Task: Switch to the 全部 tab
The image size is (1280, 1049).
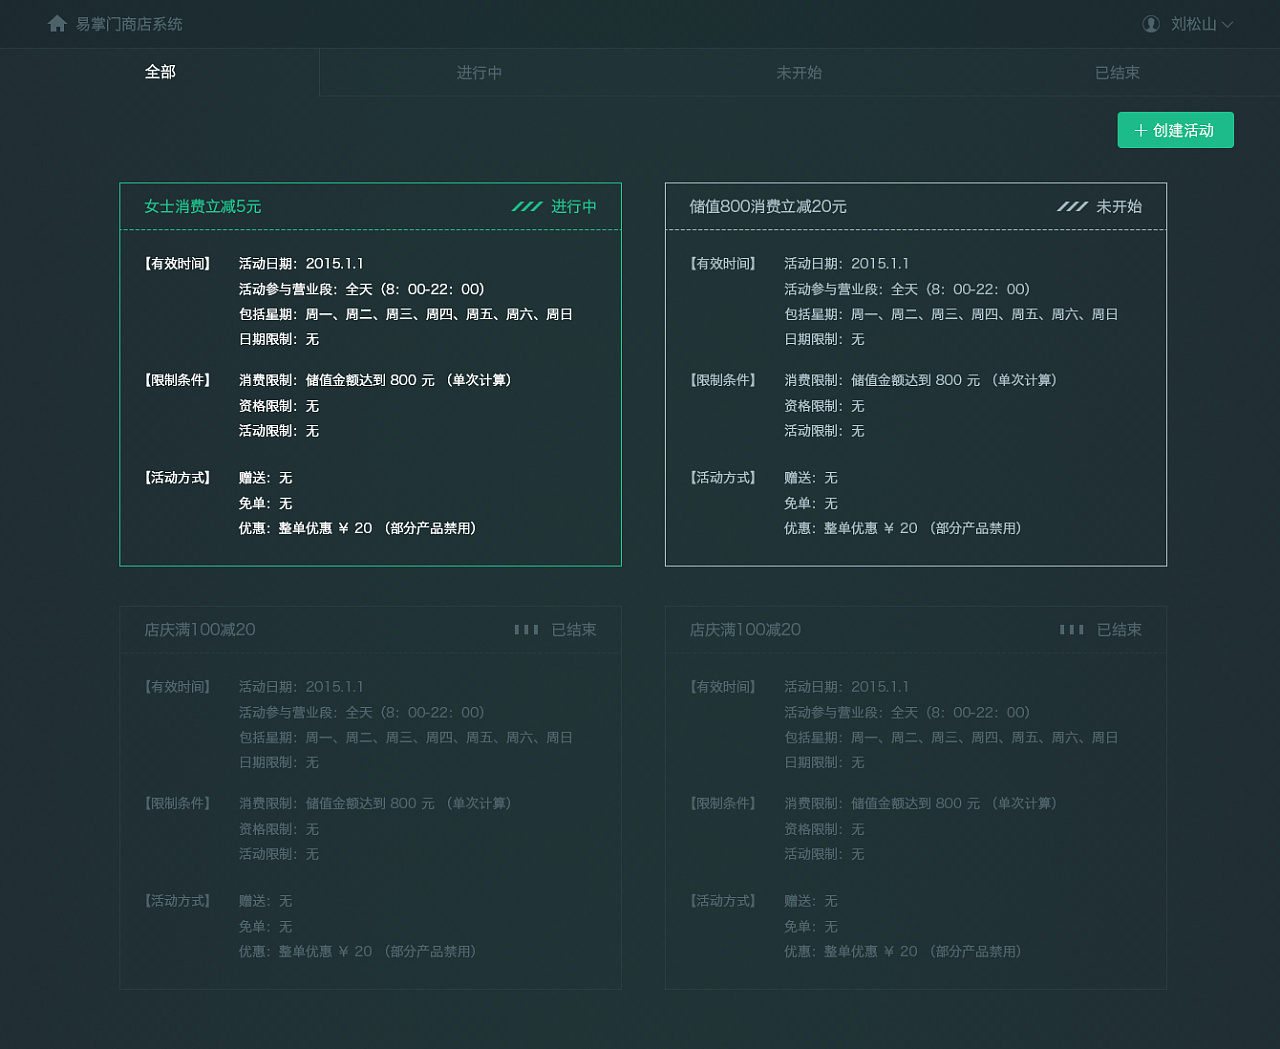Action: [160, 72]
